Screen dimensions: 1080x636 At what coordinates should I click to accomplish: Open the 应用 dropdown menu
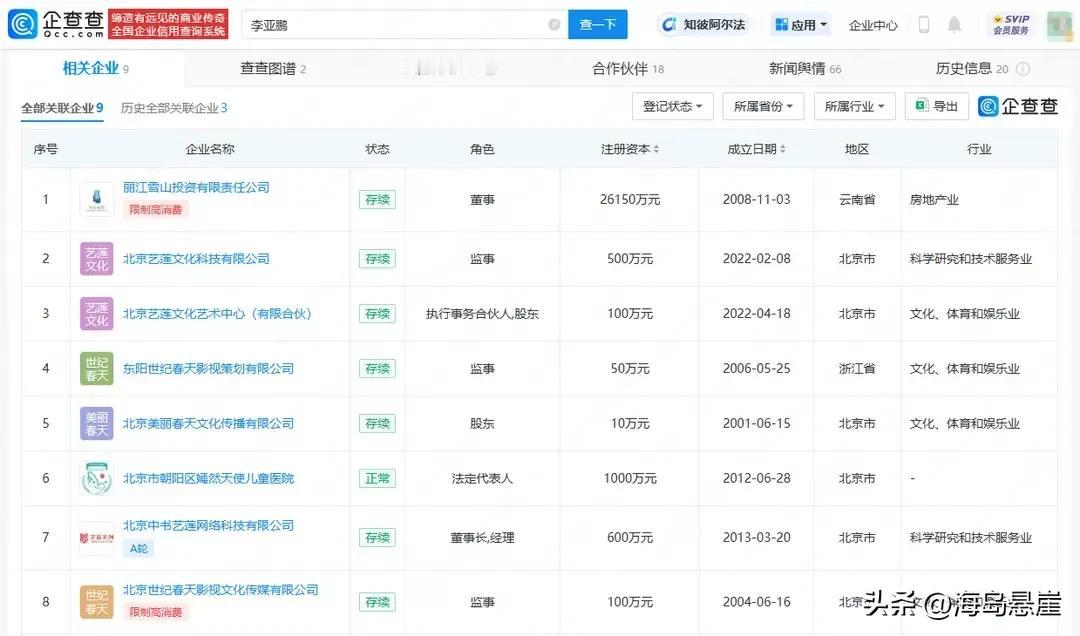tap(800, 25)
